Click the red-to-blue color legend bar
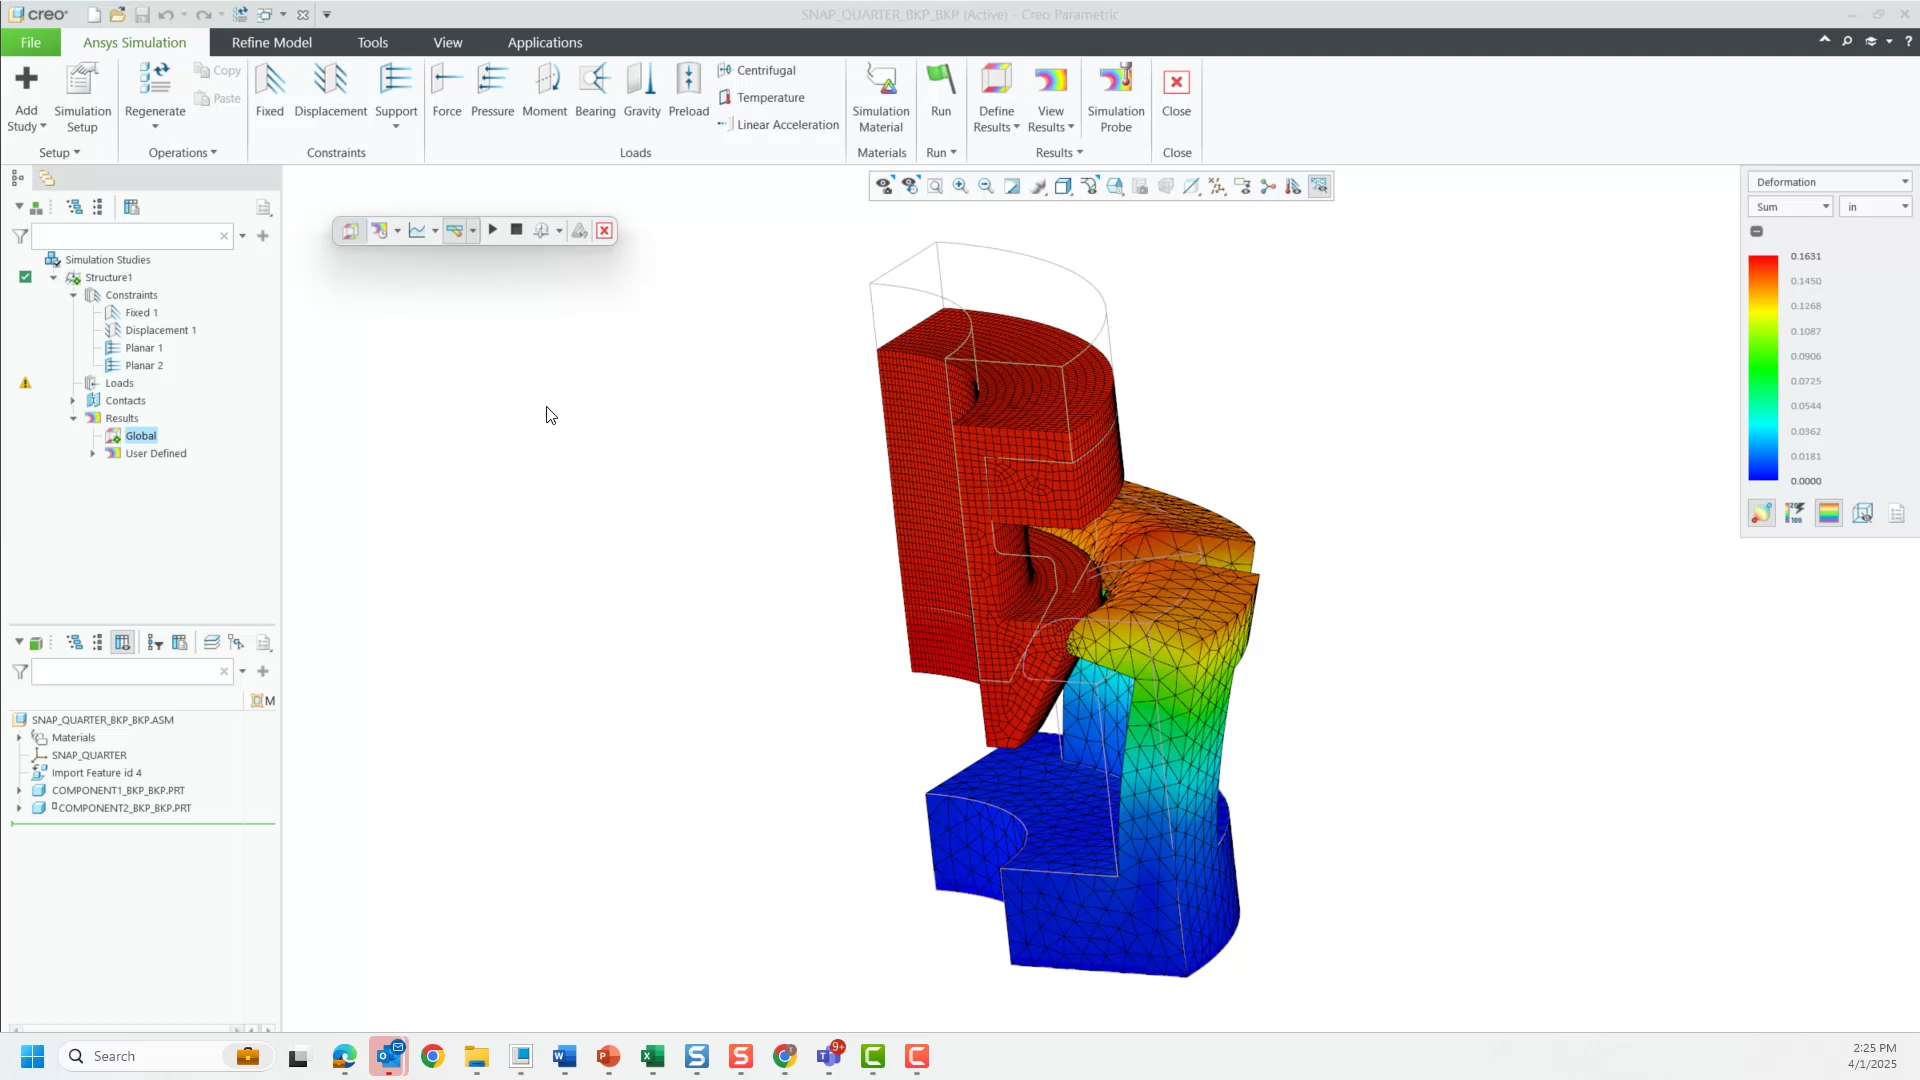This screenshot has height=1080, width=1920. [x=1763, y=368]
